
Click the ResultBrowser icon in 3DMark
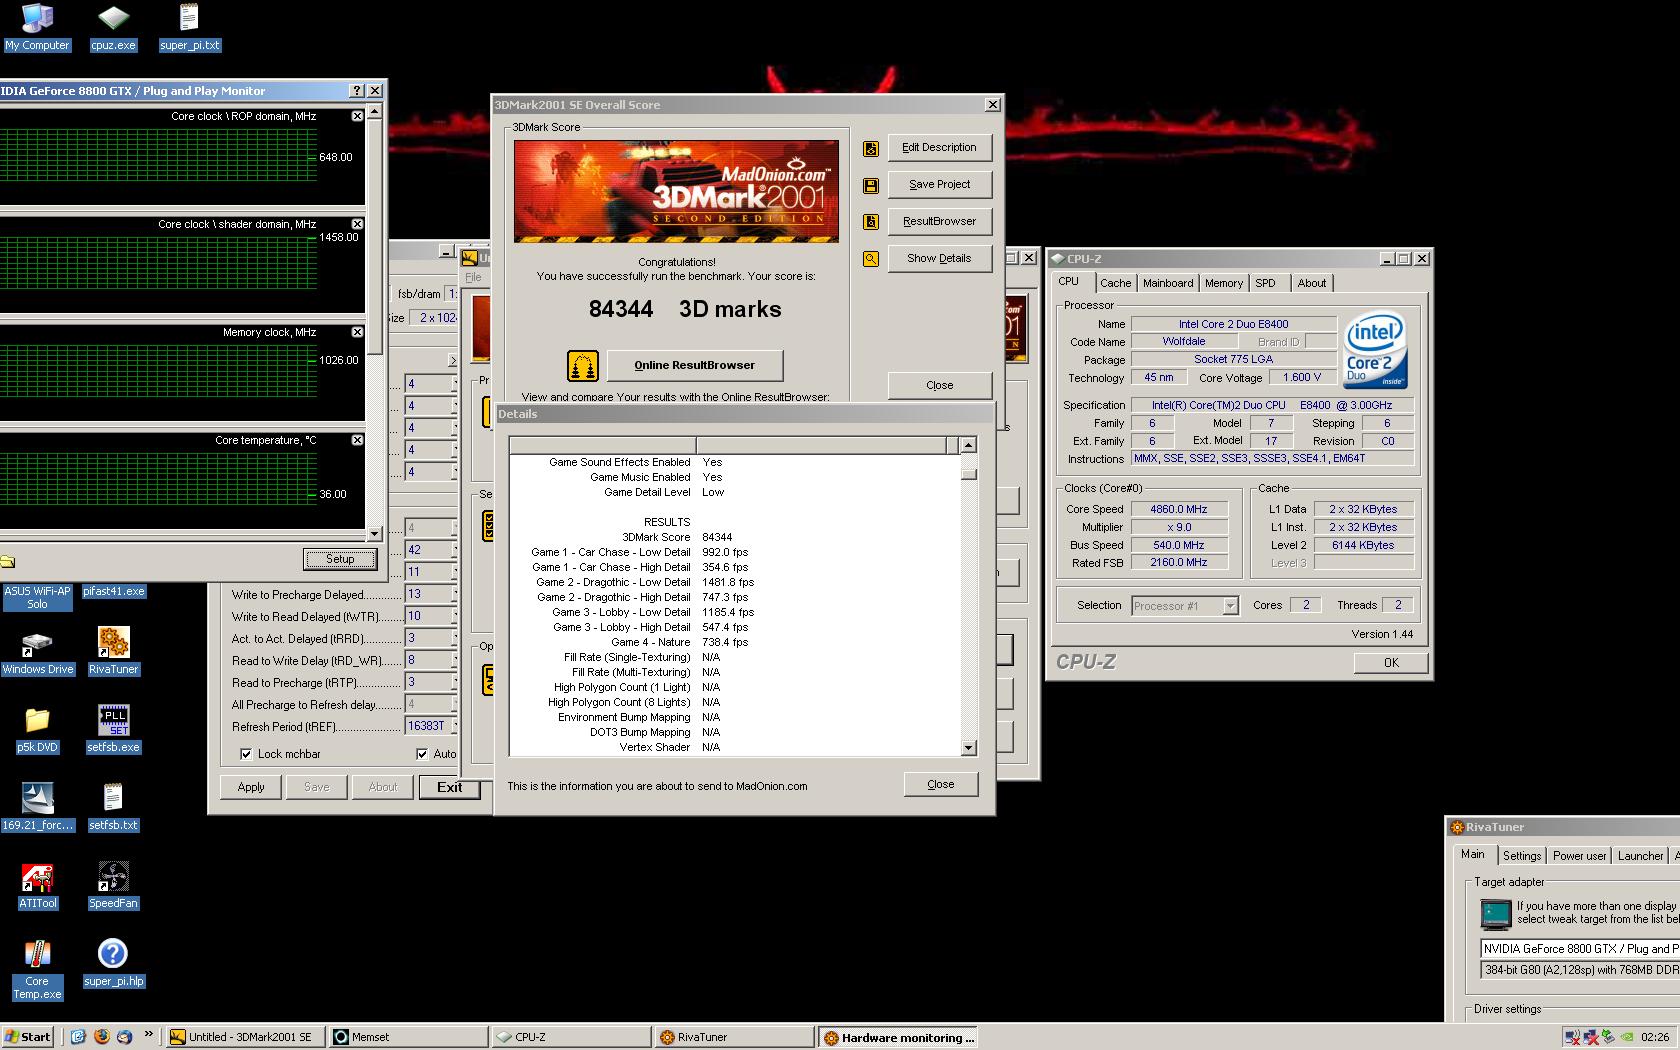(871, 222)
